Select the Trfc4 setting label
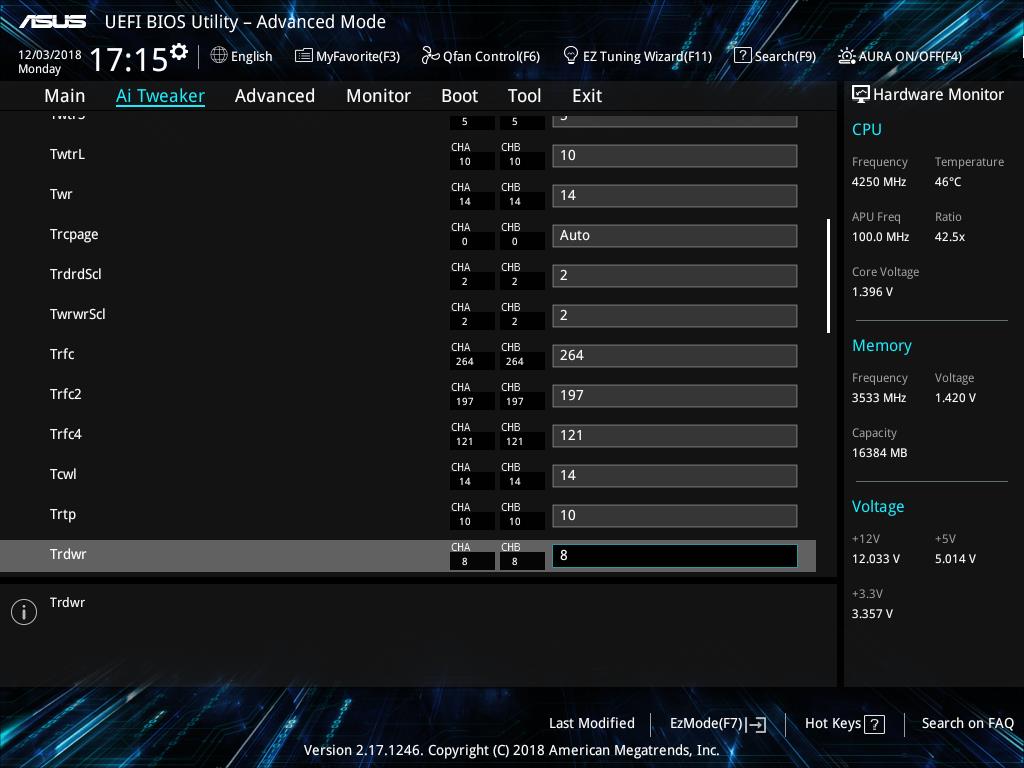 click(65, 434)
